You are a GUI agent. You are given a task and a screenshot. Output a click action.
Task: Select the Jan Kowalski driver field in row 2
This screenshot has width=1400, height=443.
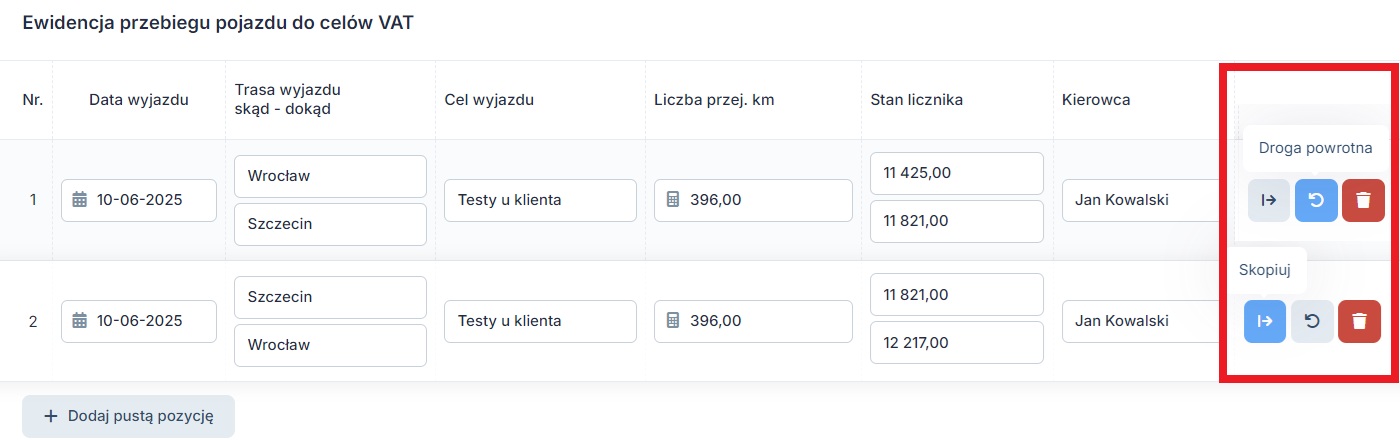(1134, 321)
